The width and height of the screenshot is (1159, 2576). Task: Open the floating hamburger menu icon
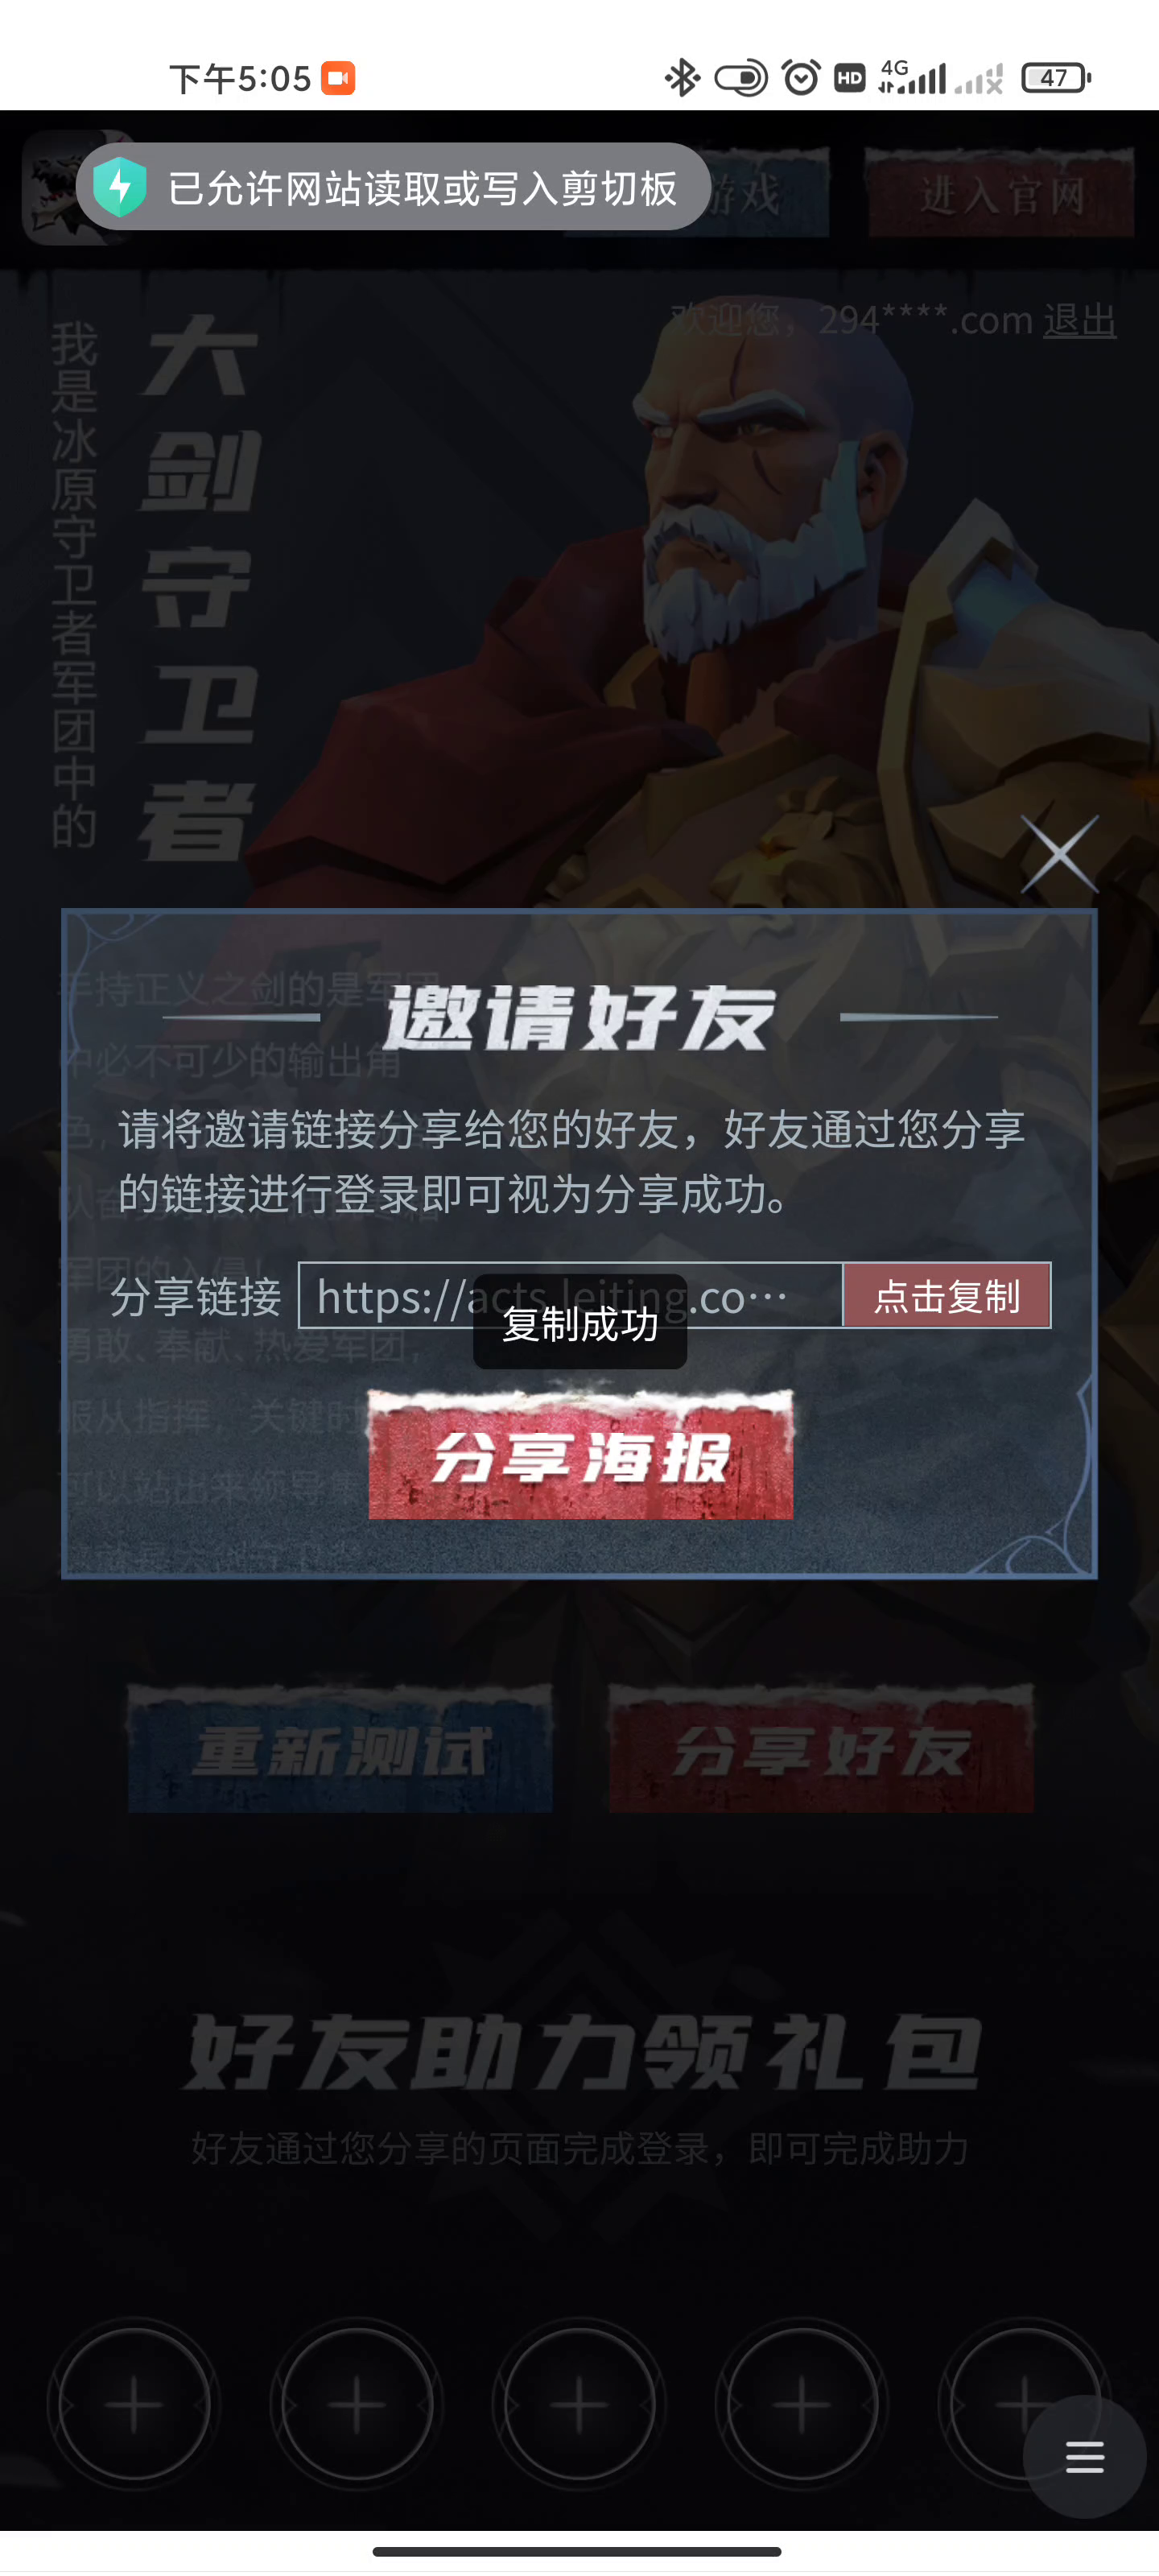click(1084, 2457)
